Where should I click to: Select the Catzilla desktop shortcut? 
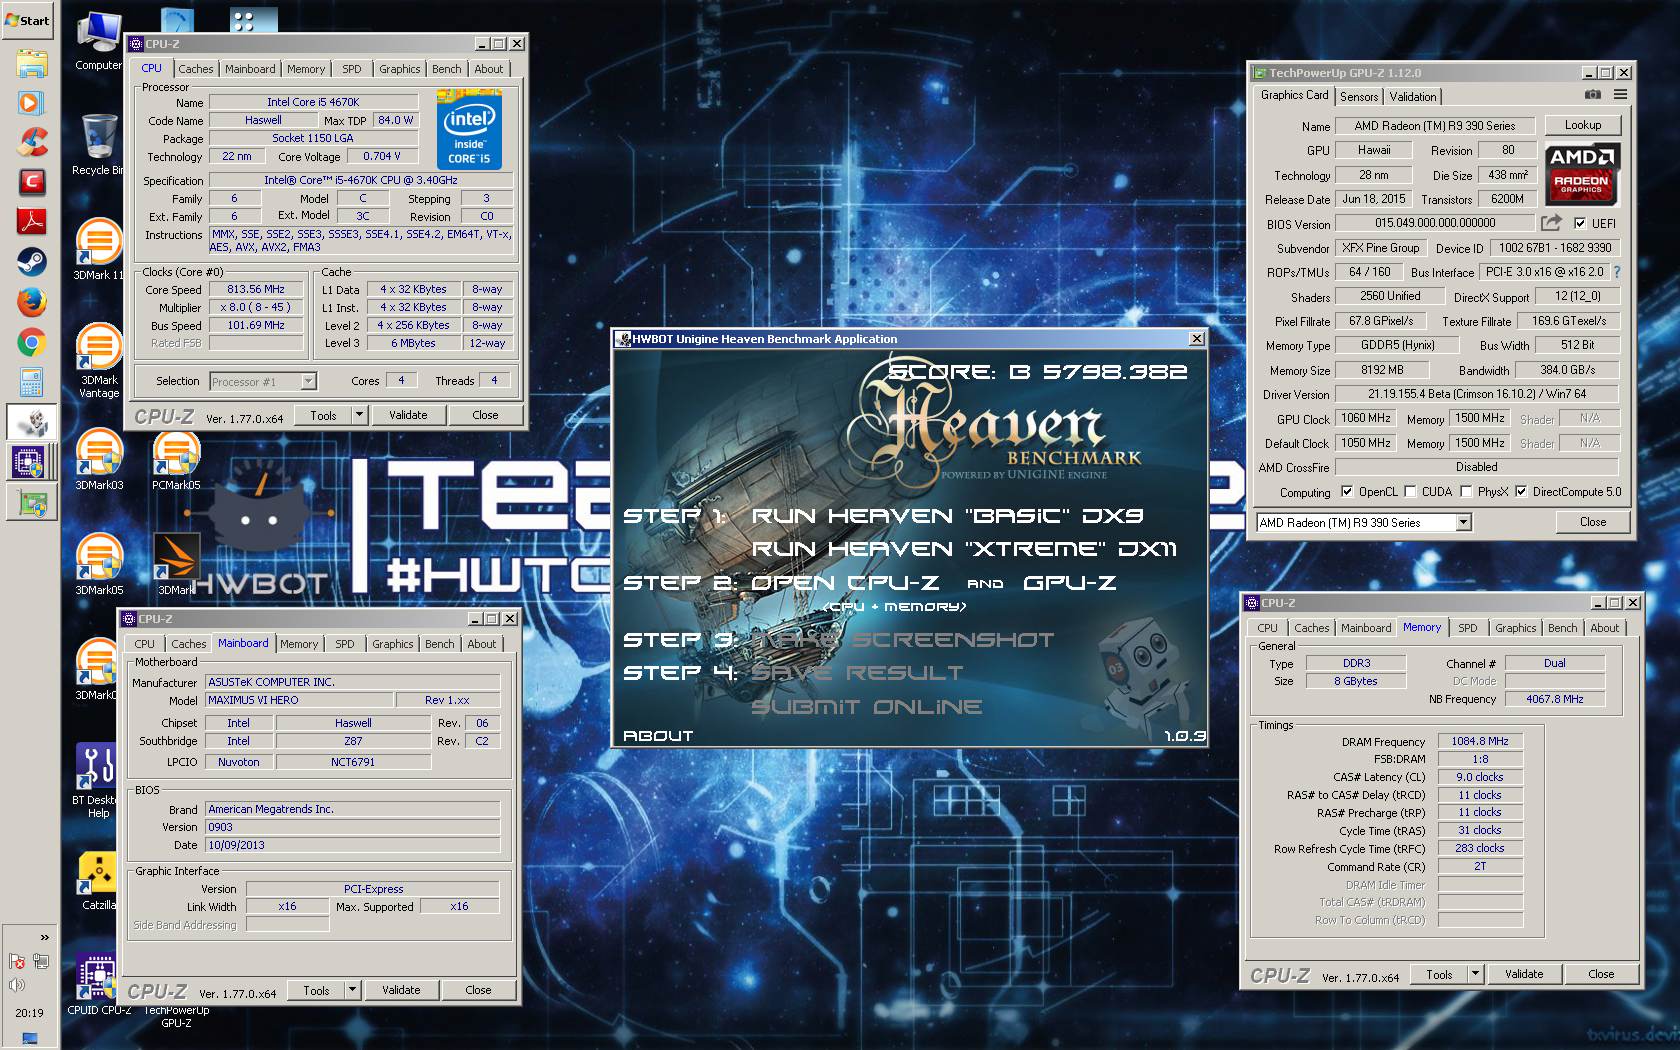98,880
